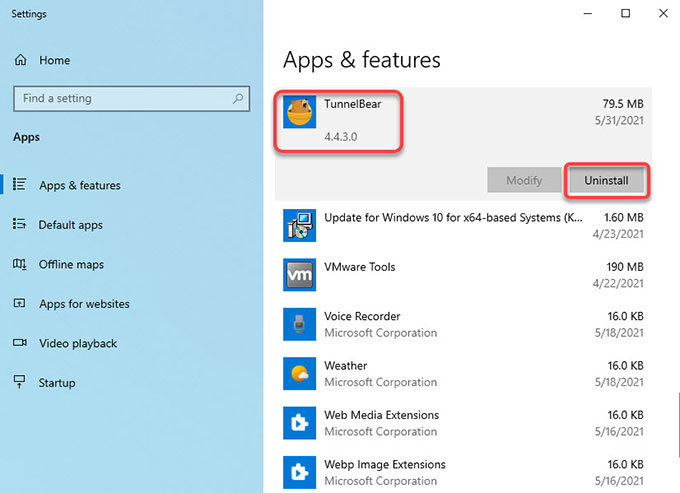Image resolution: width=680 pixels, height=493 pixels.
Task: Click the Web Media Extensions icon
Action: coord(299,423)
